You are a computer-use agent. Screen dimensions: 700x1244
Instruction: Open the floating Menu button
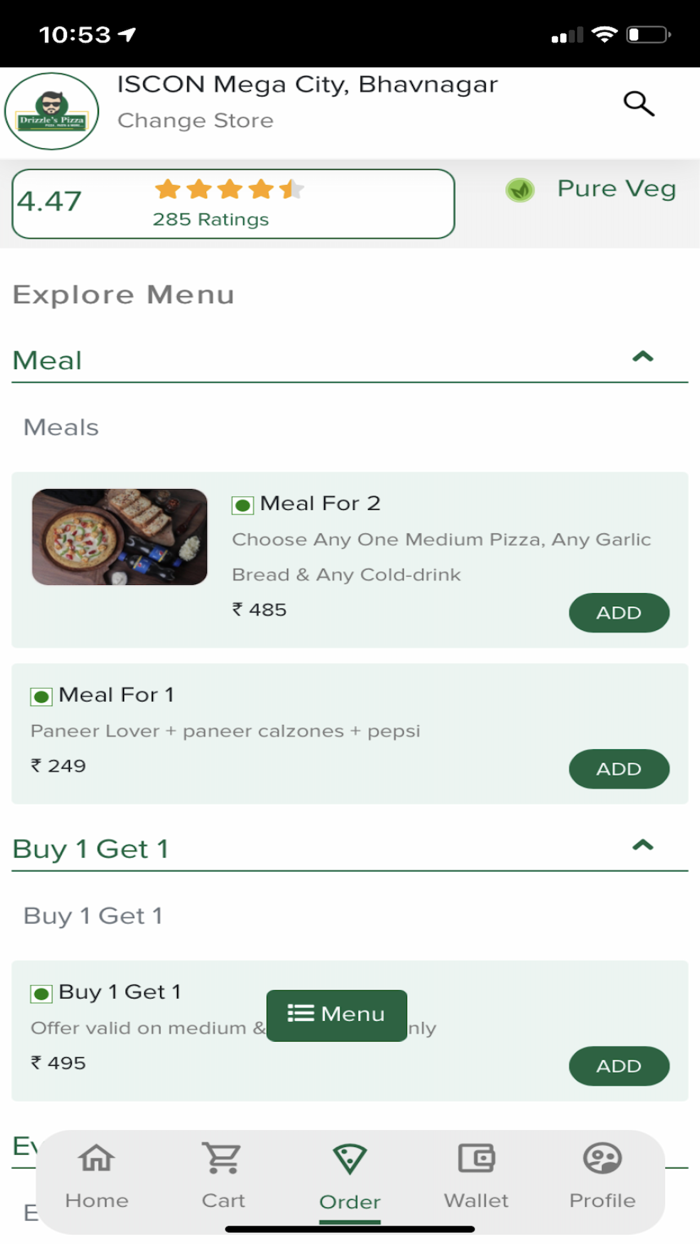(x=336, y=1014)
